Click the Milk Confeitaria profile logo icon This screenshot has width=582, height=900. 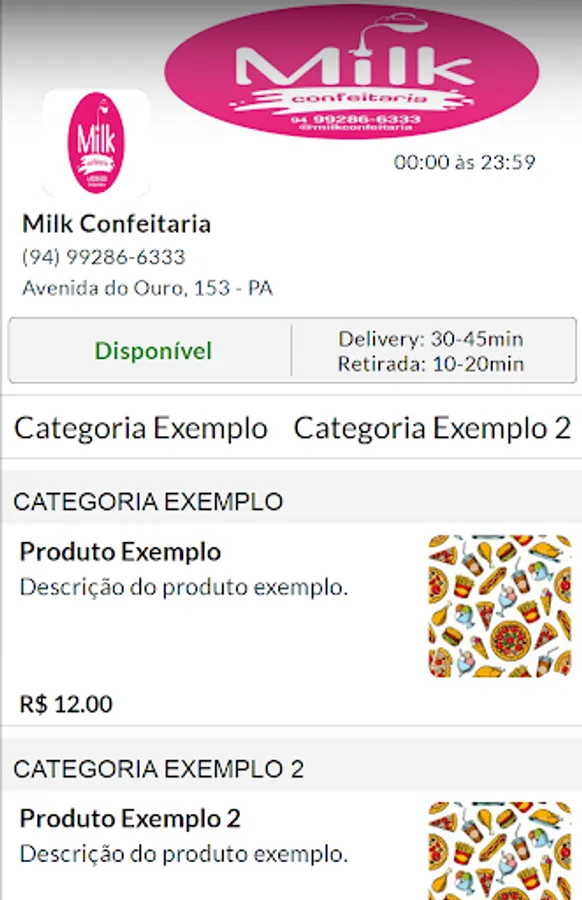(96, 140)
